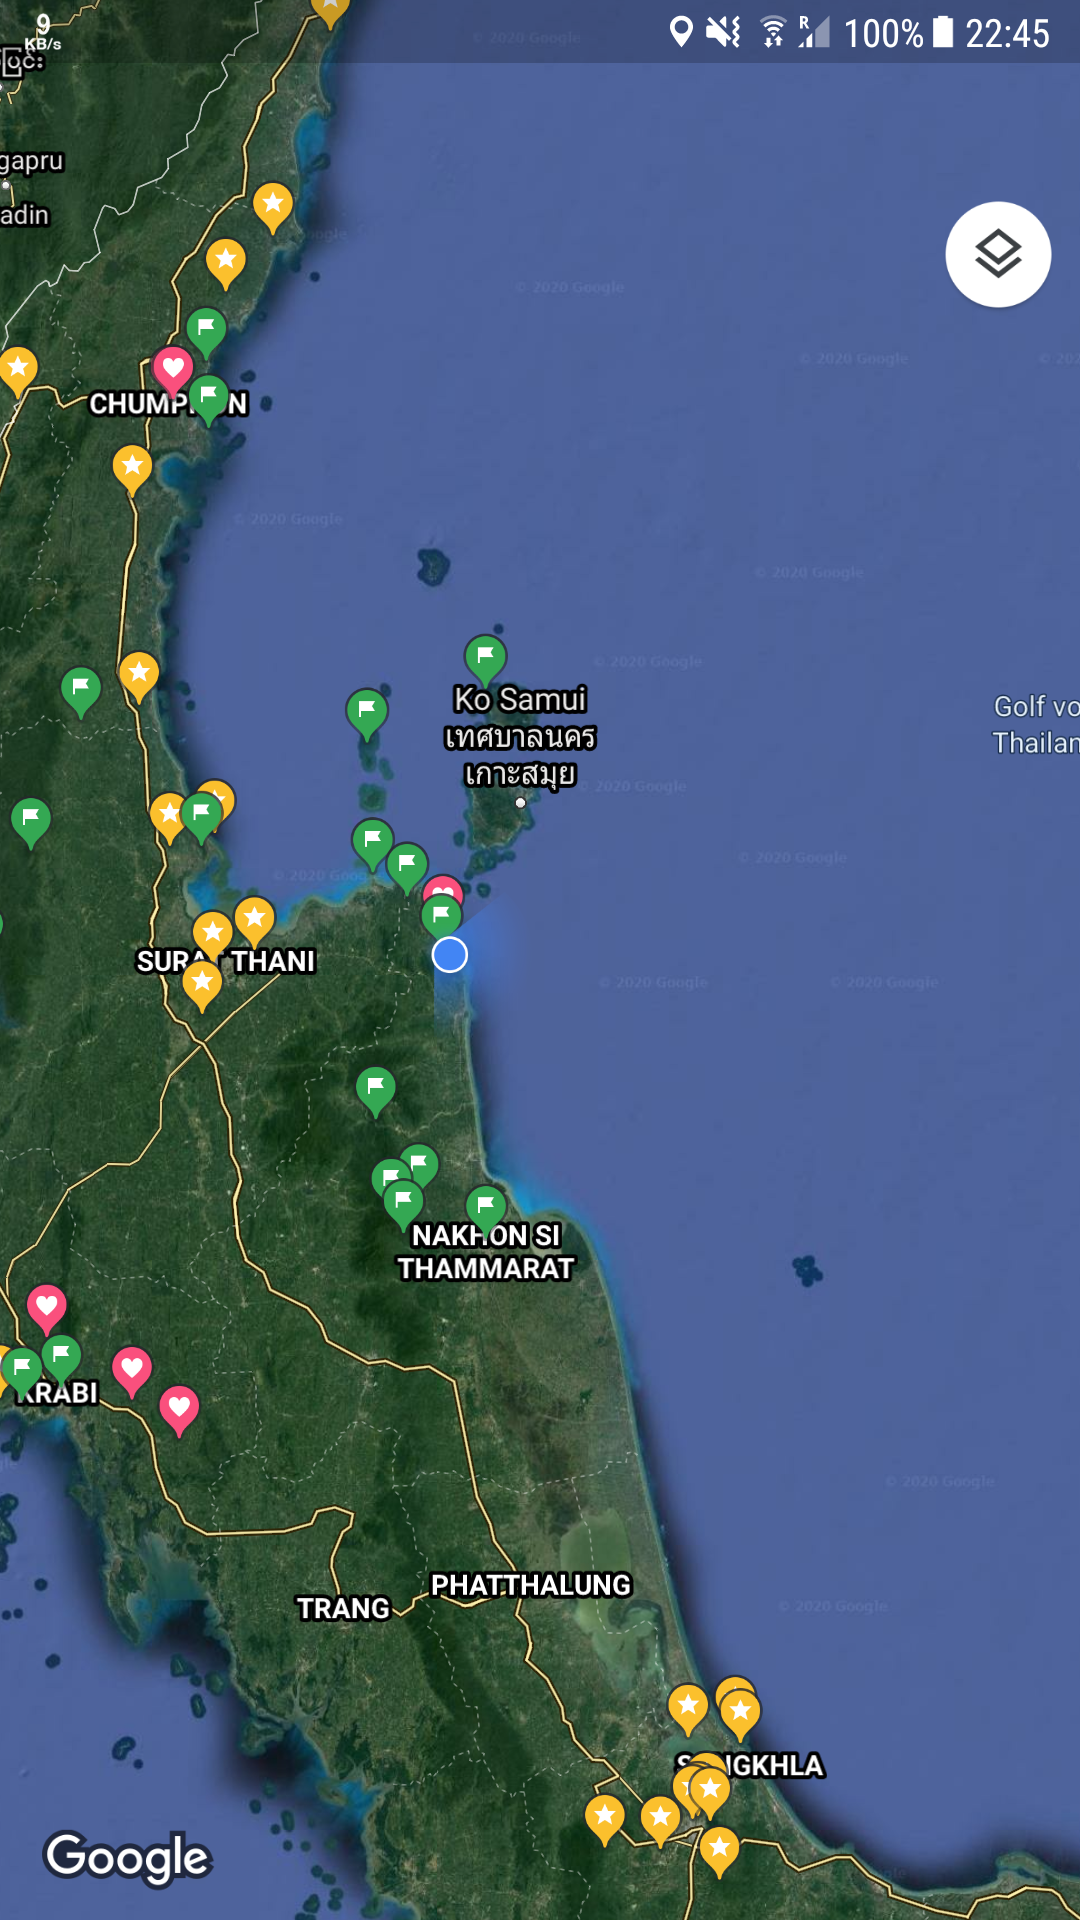Open the Nakhon Si Thammarat label
Image resolution: width=1080 pixels, height=1920 pixels.
click(x=486, y=1253)
